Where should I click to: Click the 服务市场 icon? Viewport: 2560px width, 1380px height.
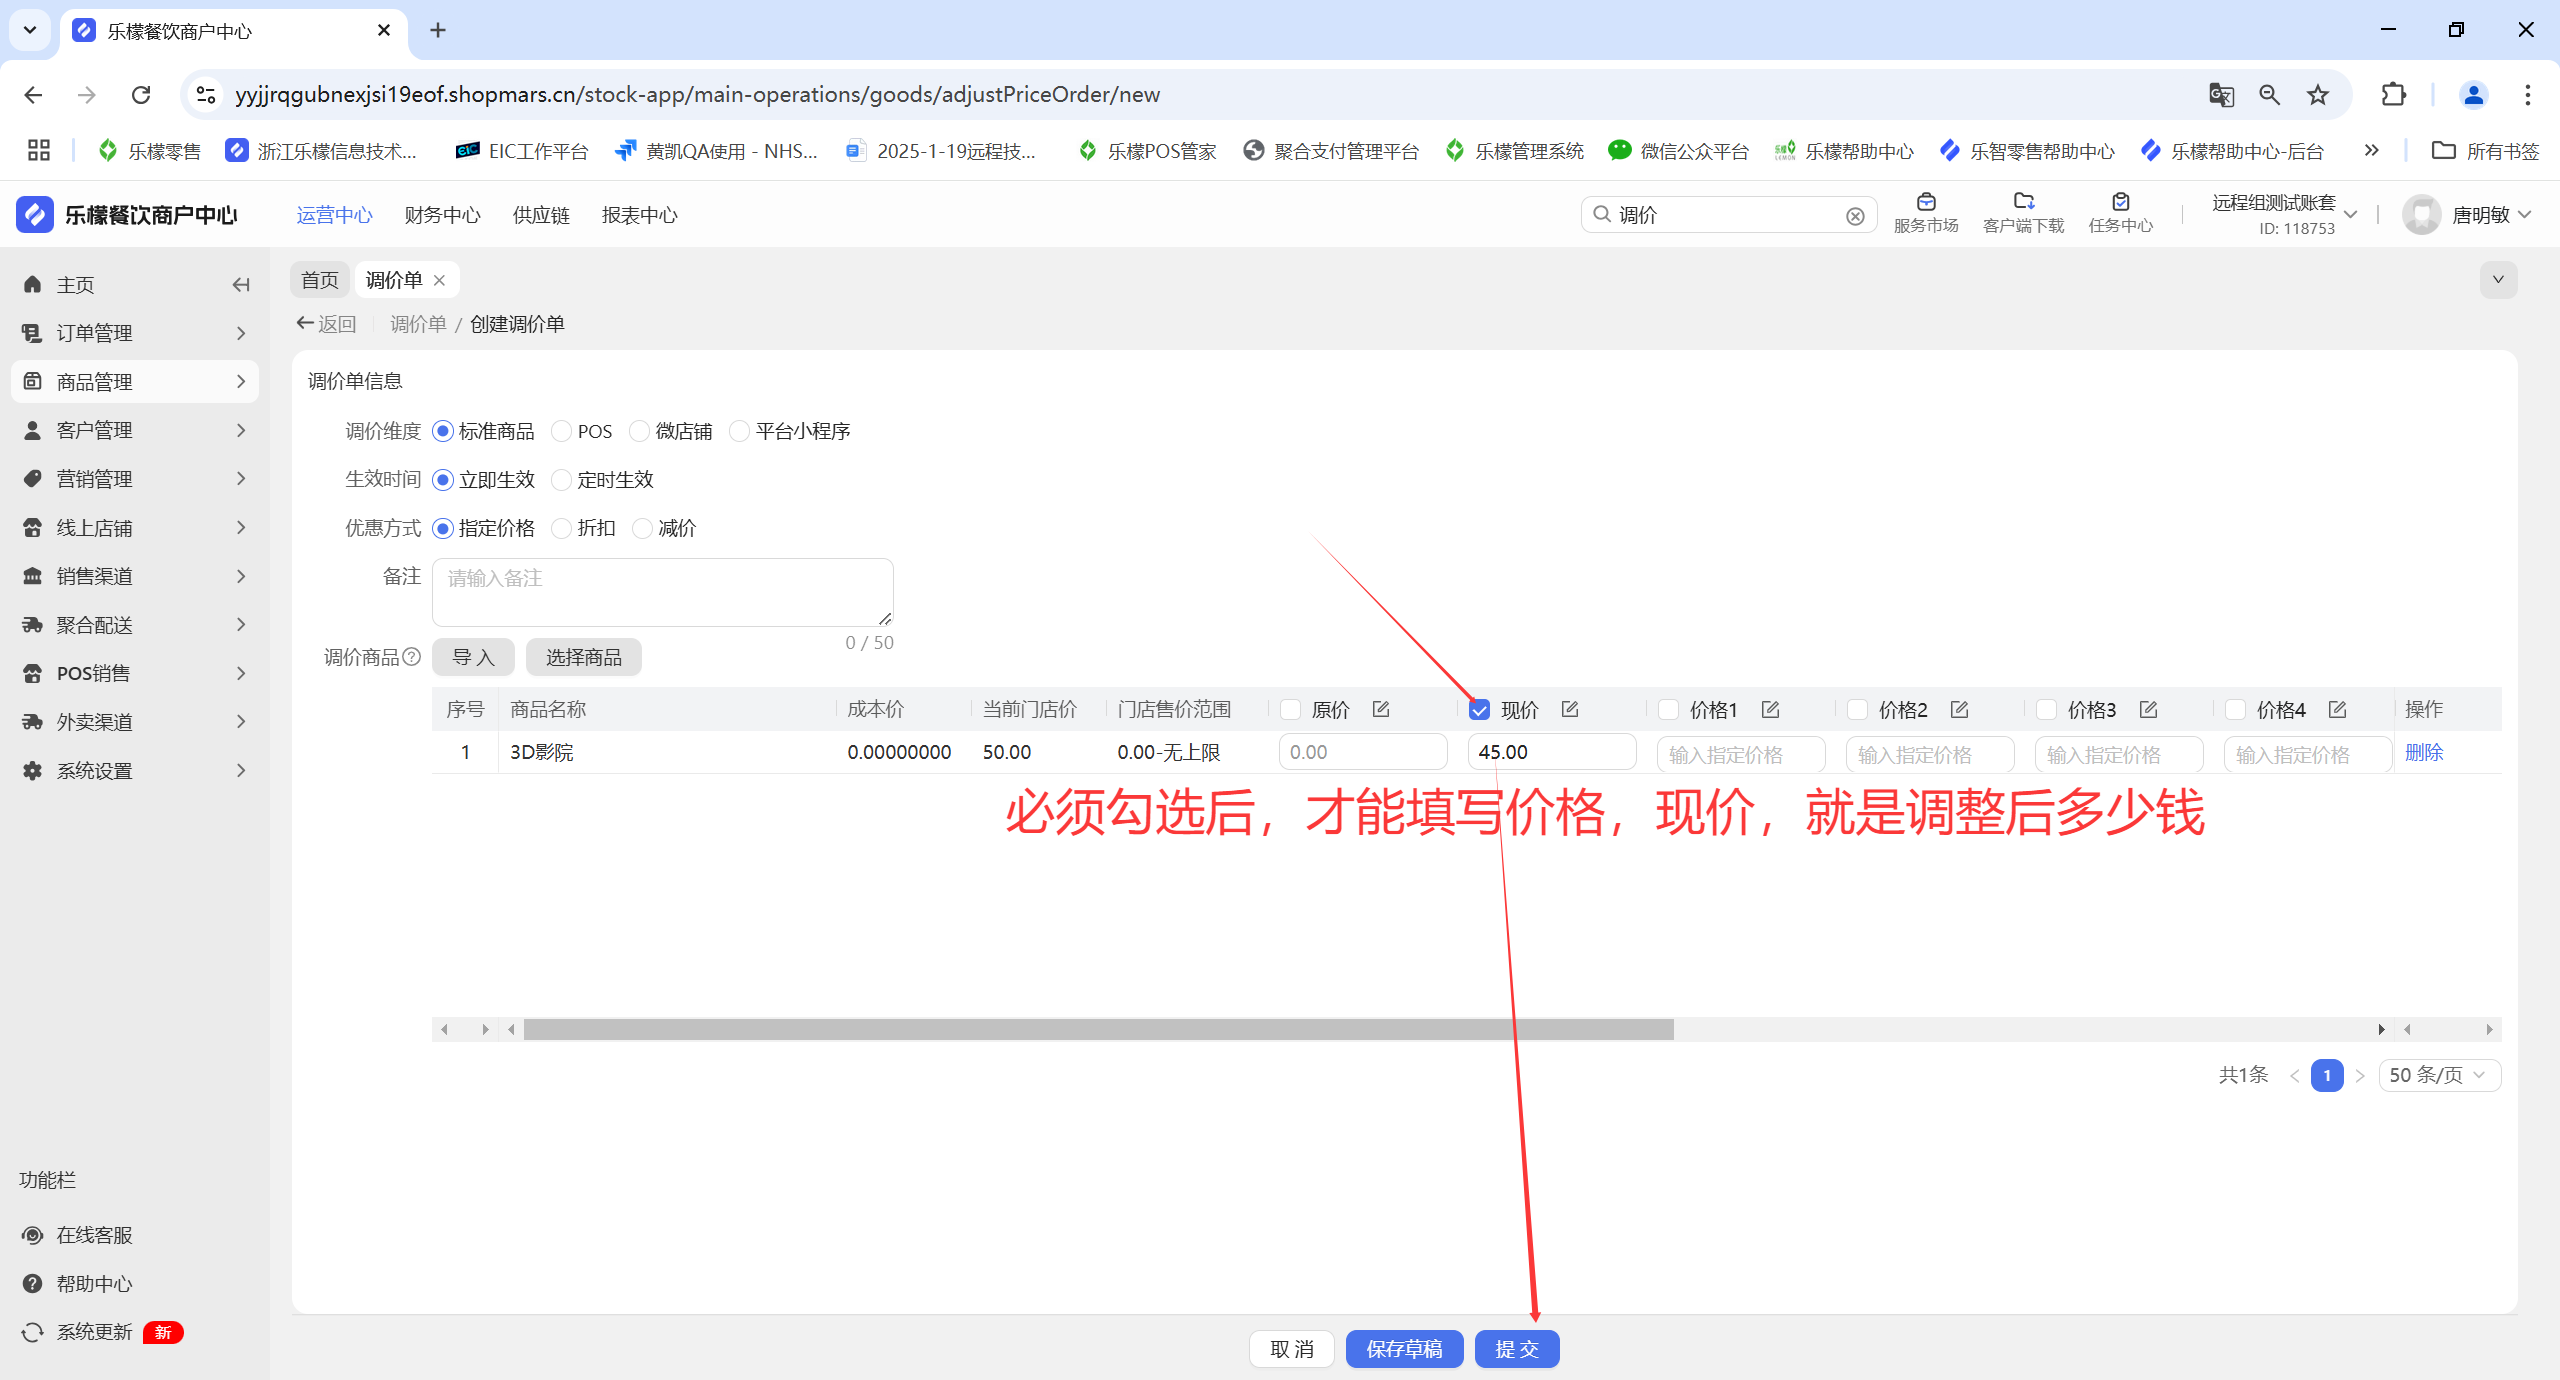pyautogui.click(x=1926, y=203)
